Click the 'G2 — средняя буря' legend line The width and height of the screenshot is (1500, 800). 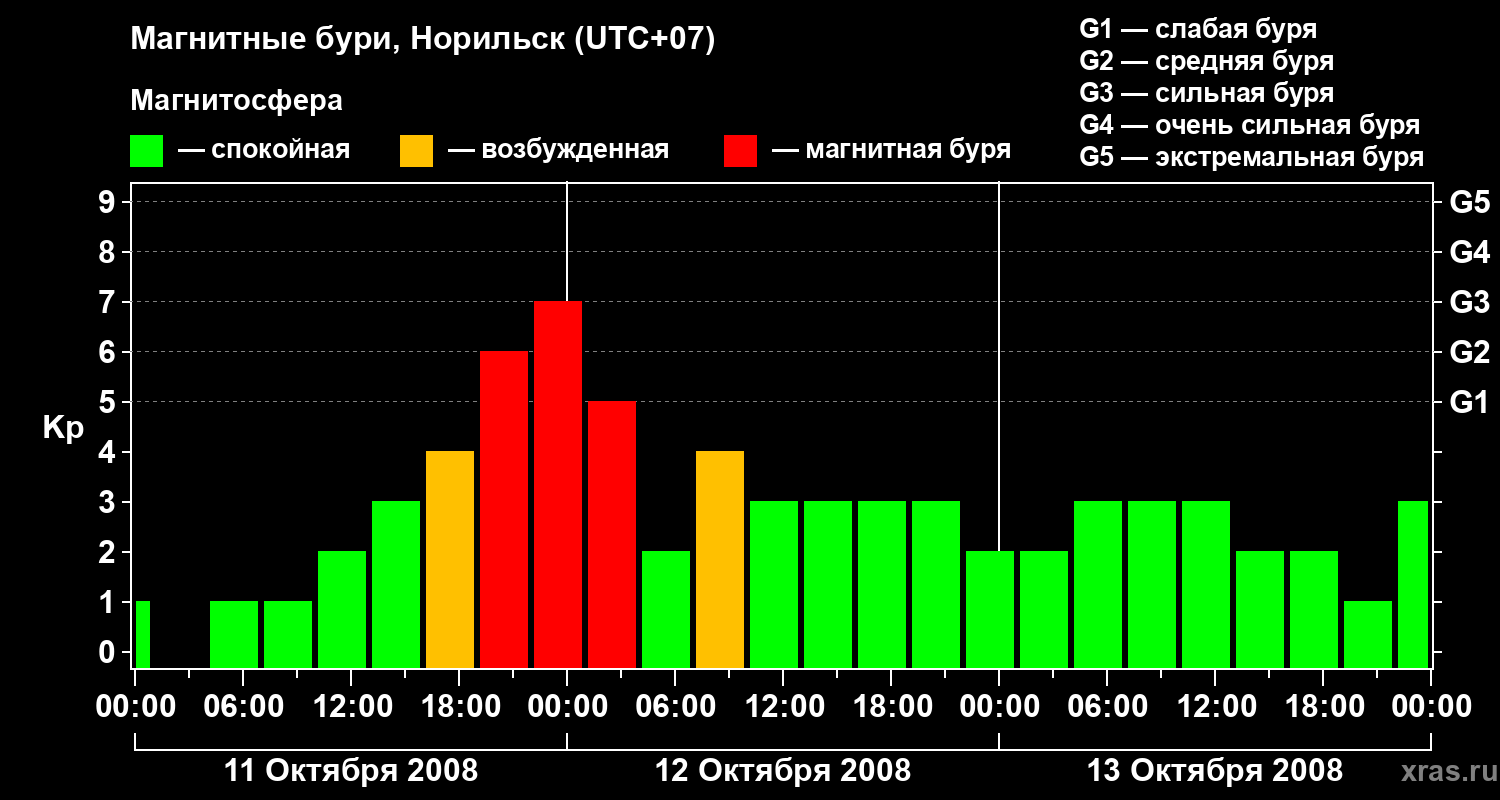pyautogui.click(x=1207, y=61)
